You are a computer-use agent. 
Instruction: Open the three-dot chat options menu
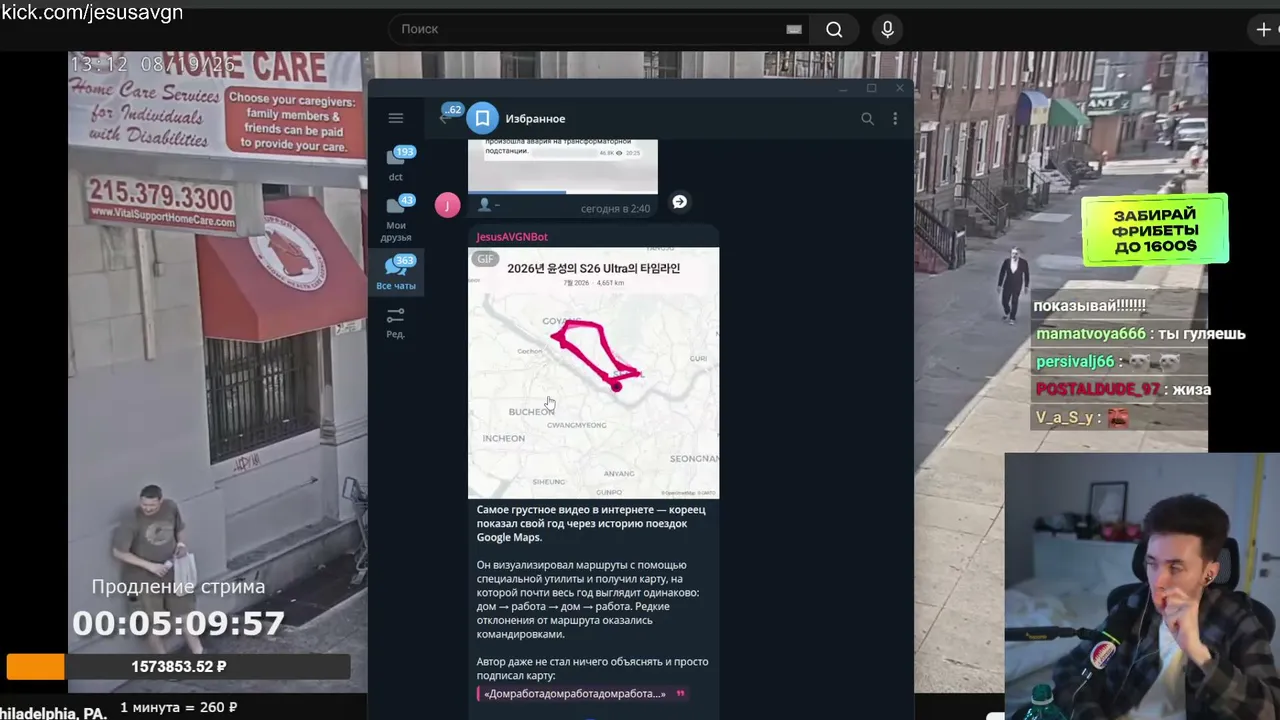coord(895,118)
